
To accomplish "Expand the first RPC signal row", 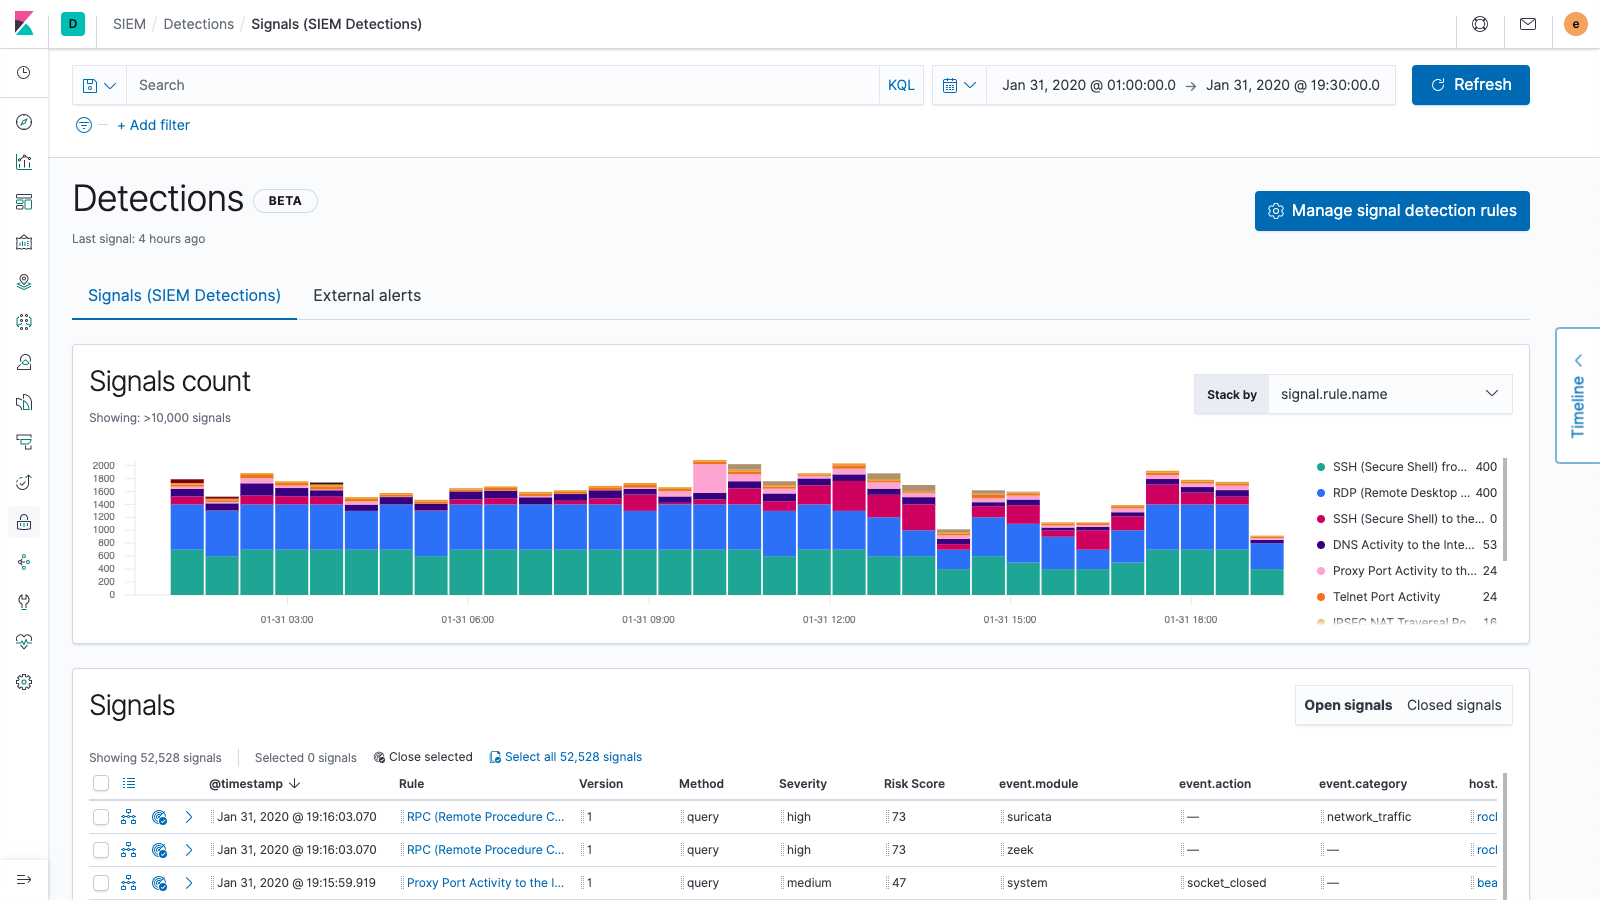I will [189, 817].
